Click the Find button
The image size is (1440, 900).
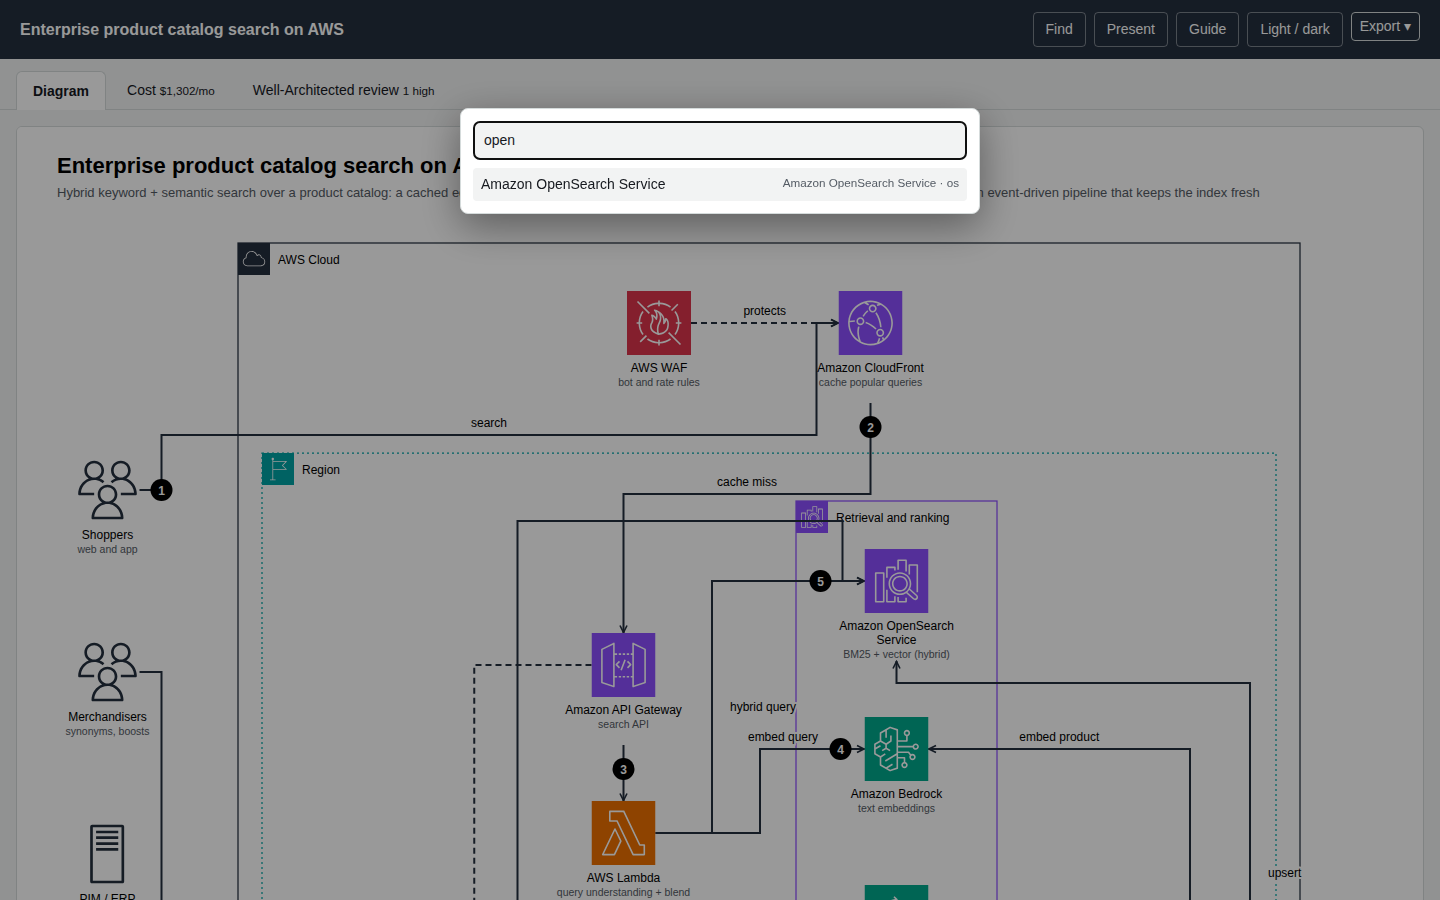pyautogui.click(x=1059, y=29)
